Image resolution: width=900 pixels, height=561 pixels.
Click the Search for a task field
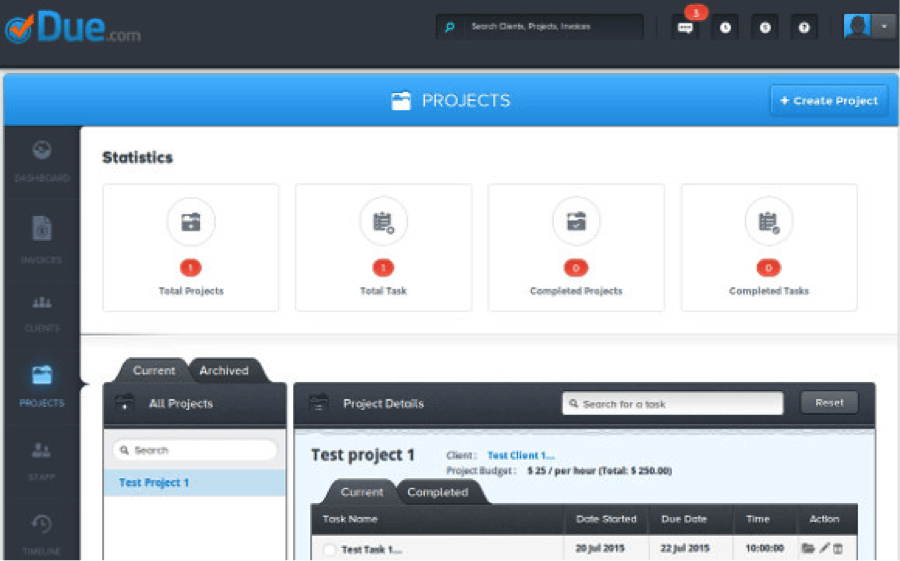(x=672, y=404)
